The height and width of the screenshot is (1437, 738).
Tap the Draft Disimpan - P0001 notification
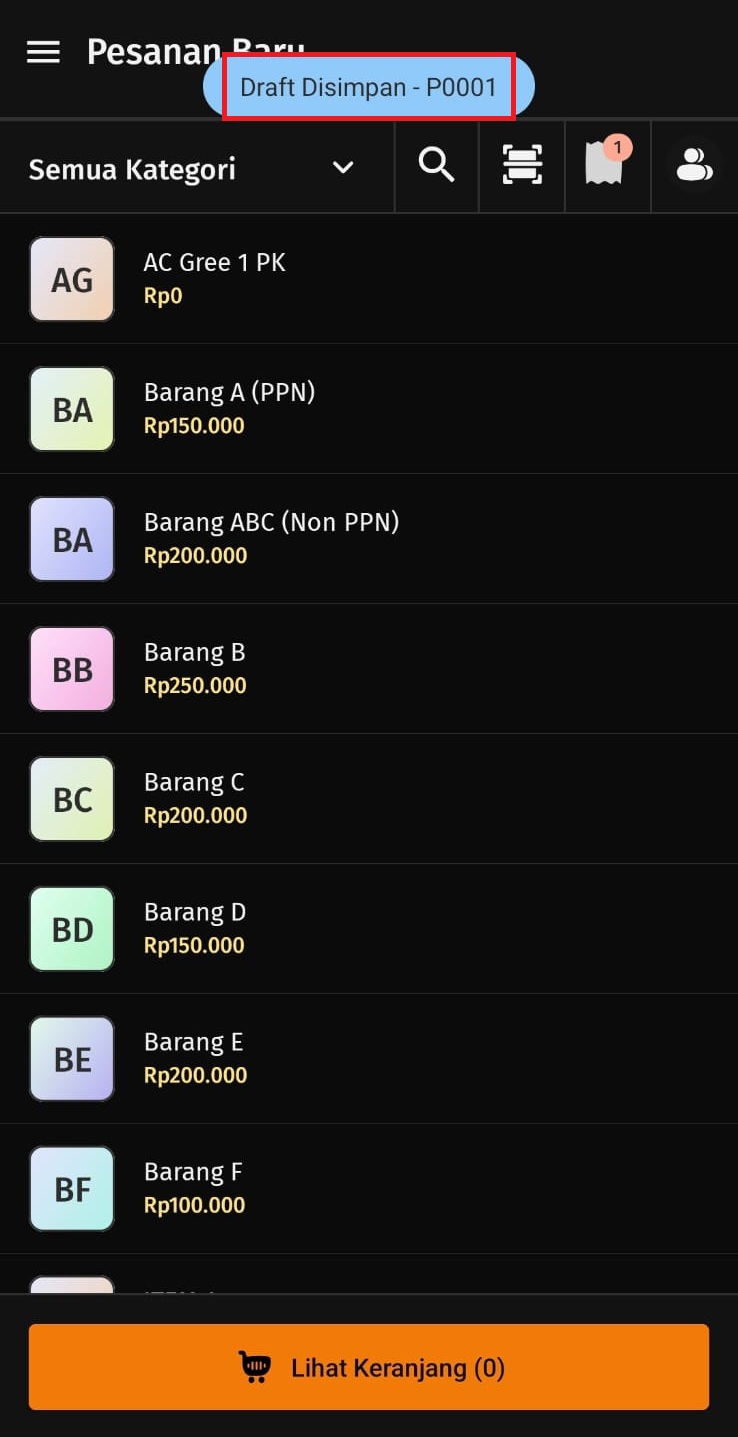pyautogui.click(x=368, y=87)
